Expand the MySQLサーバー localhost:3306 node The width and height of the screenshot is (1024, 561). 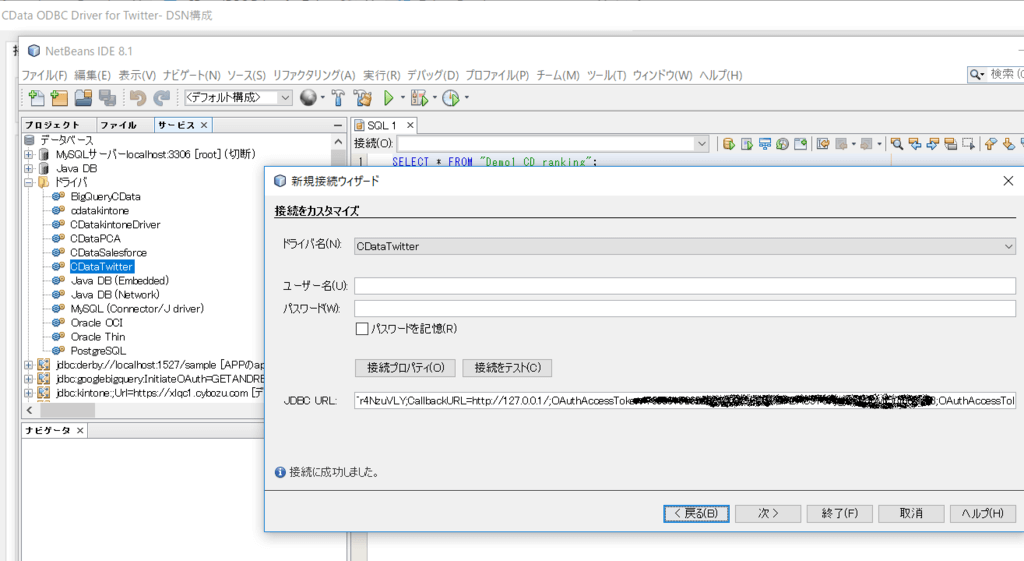pos(29,154)
